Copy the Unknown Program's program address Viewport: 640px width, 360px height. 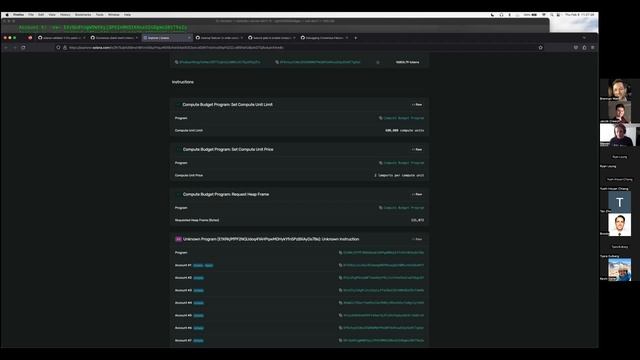[340, 253]
